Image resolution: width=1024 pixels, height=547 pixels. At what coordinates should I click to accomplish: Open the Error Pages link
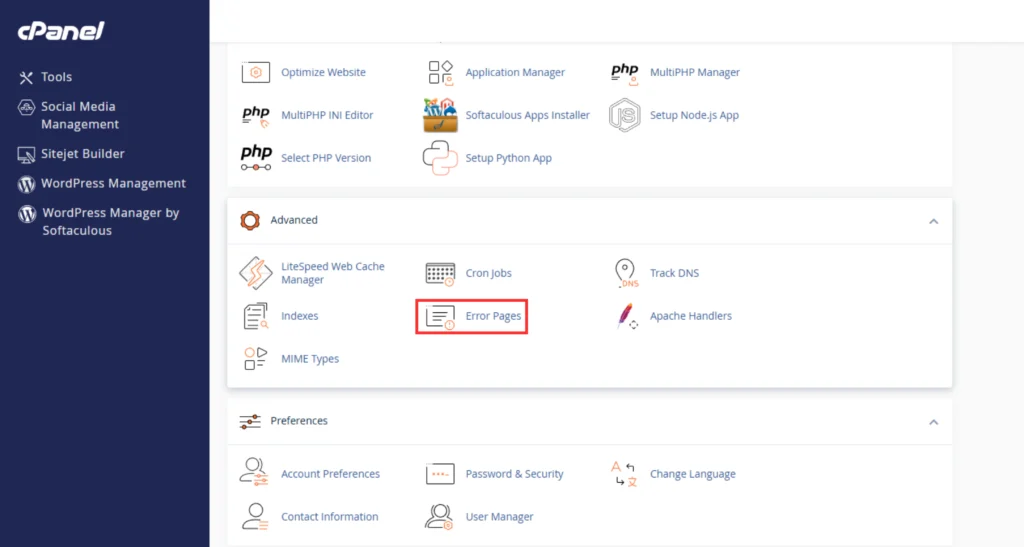point(493,316)
